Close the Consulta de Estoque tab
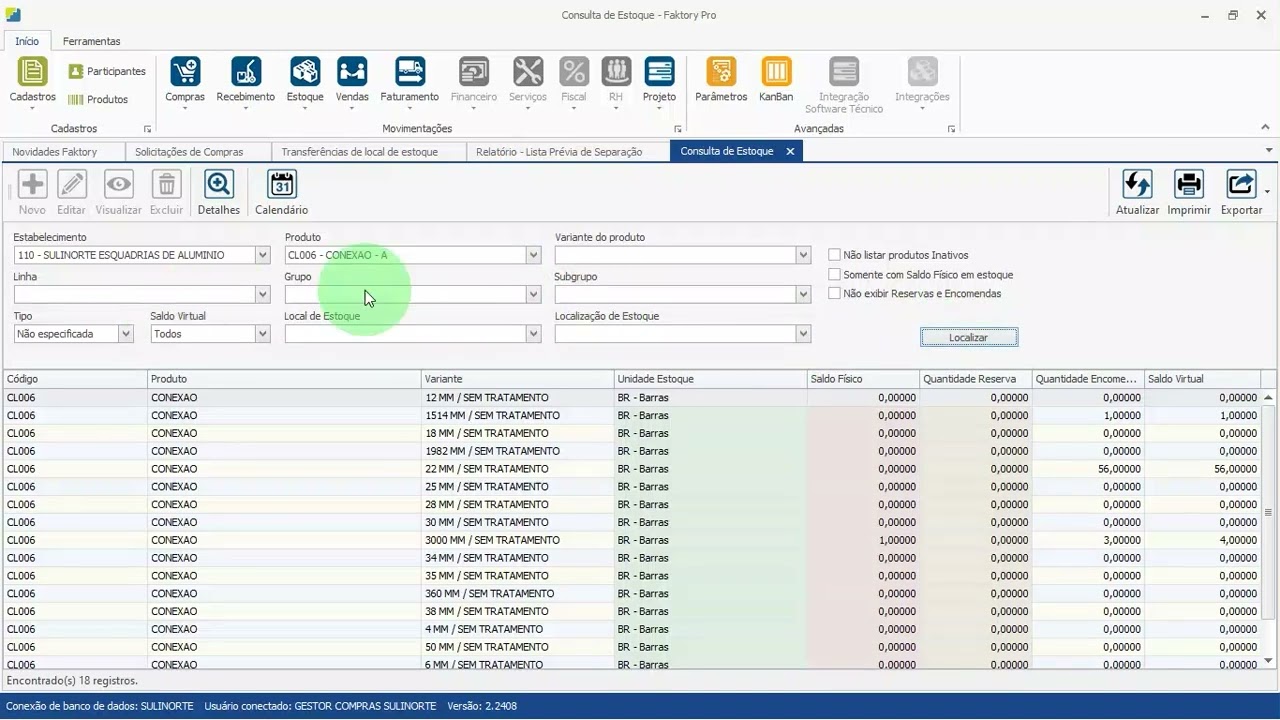The height and width of the screenshot is (720, 1280). click(x=790, y=151)
